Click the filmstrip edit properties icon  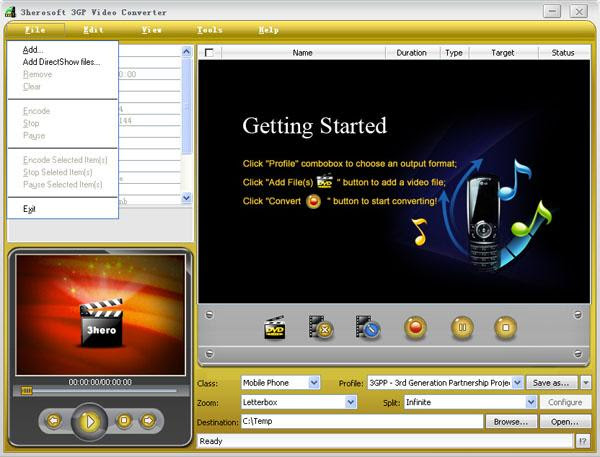(368, 328)
